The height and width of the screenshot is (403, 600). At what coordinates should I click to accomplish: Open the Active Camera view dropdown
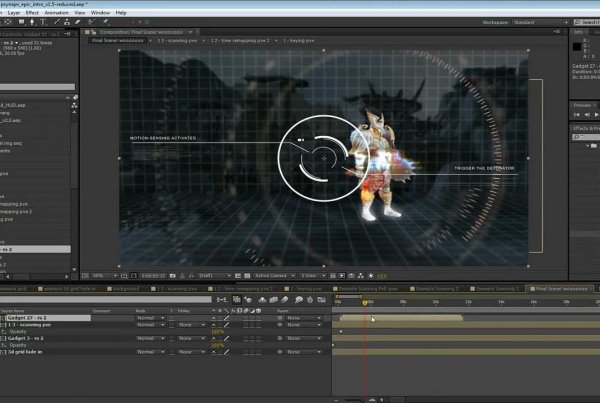(x=274, y=276)
